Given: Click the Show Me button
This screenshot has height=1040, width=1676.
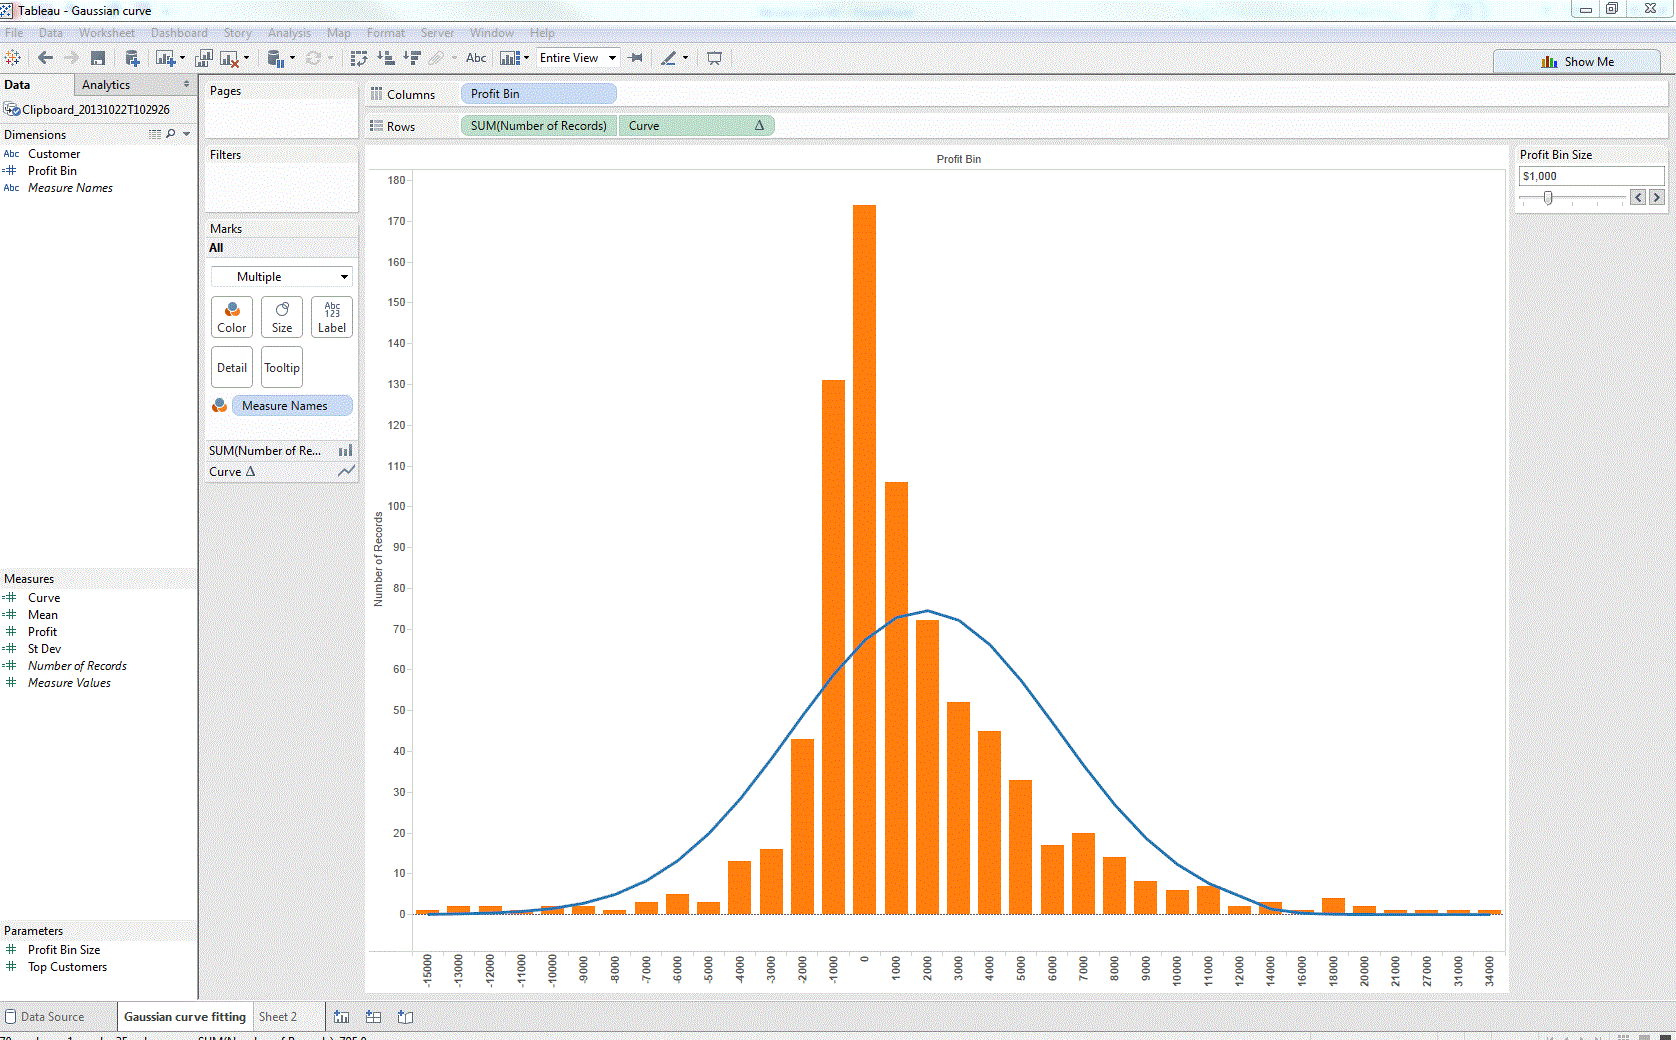Looking at the screenshot, I should coord(1578,61).
